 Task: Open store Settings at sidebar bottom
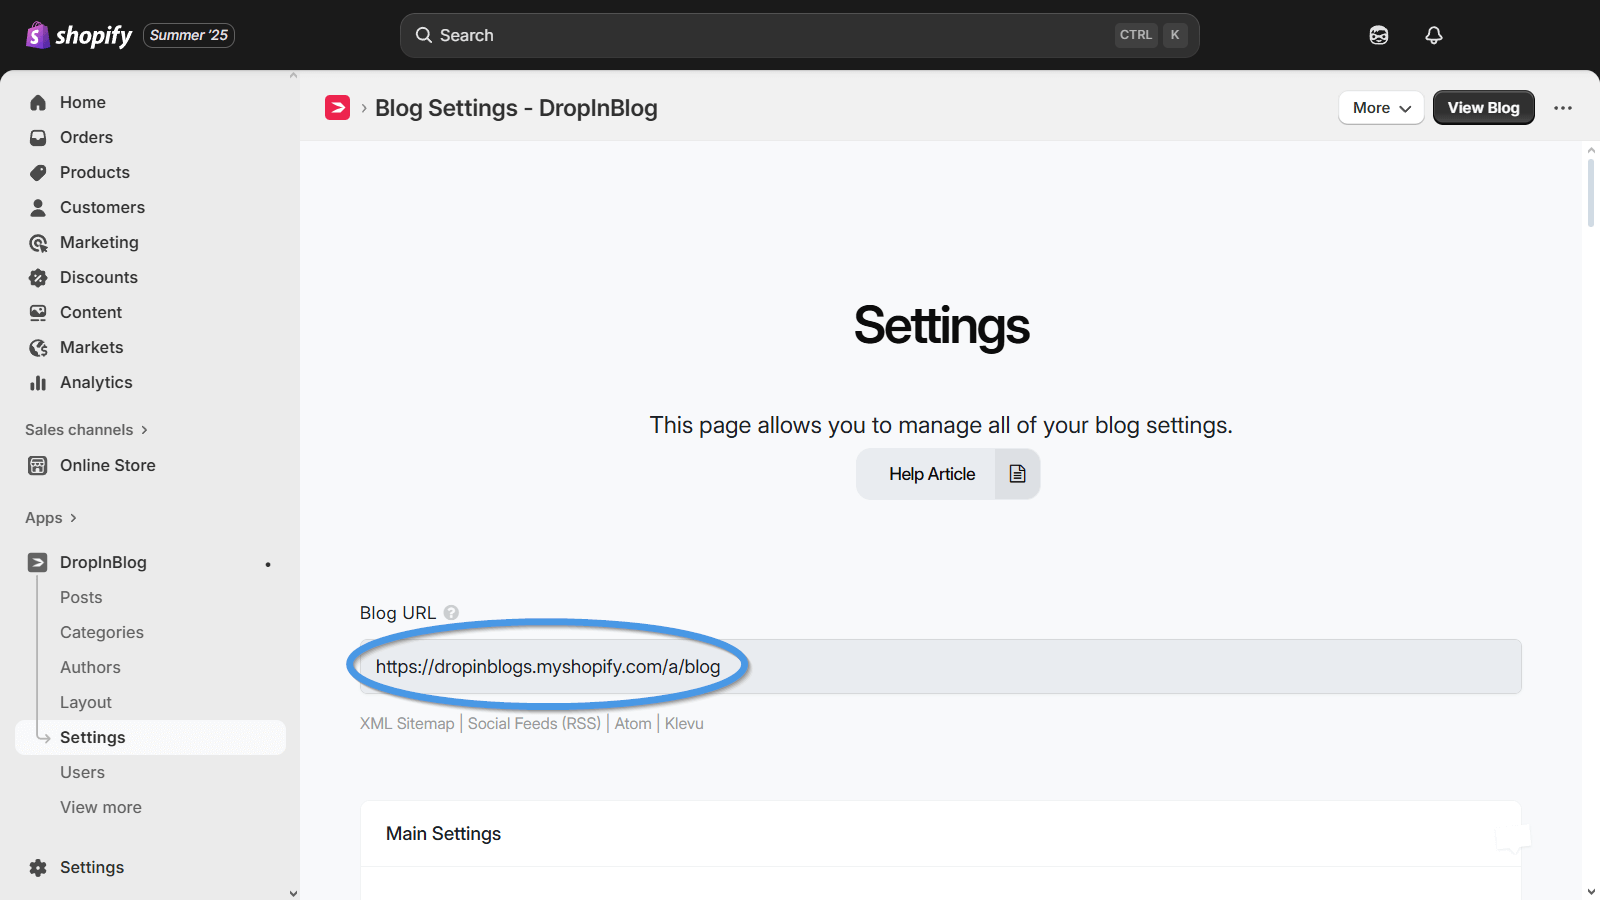[92, 867]
